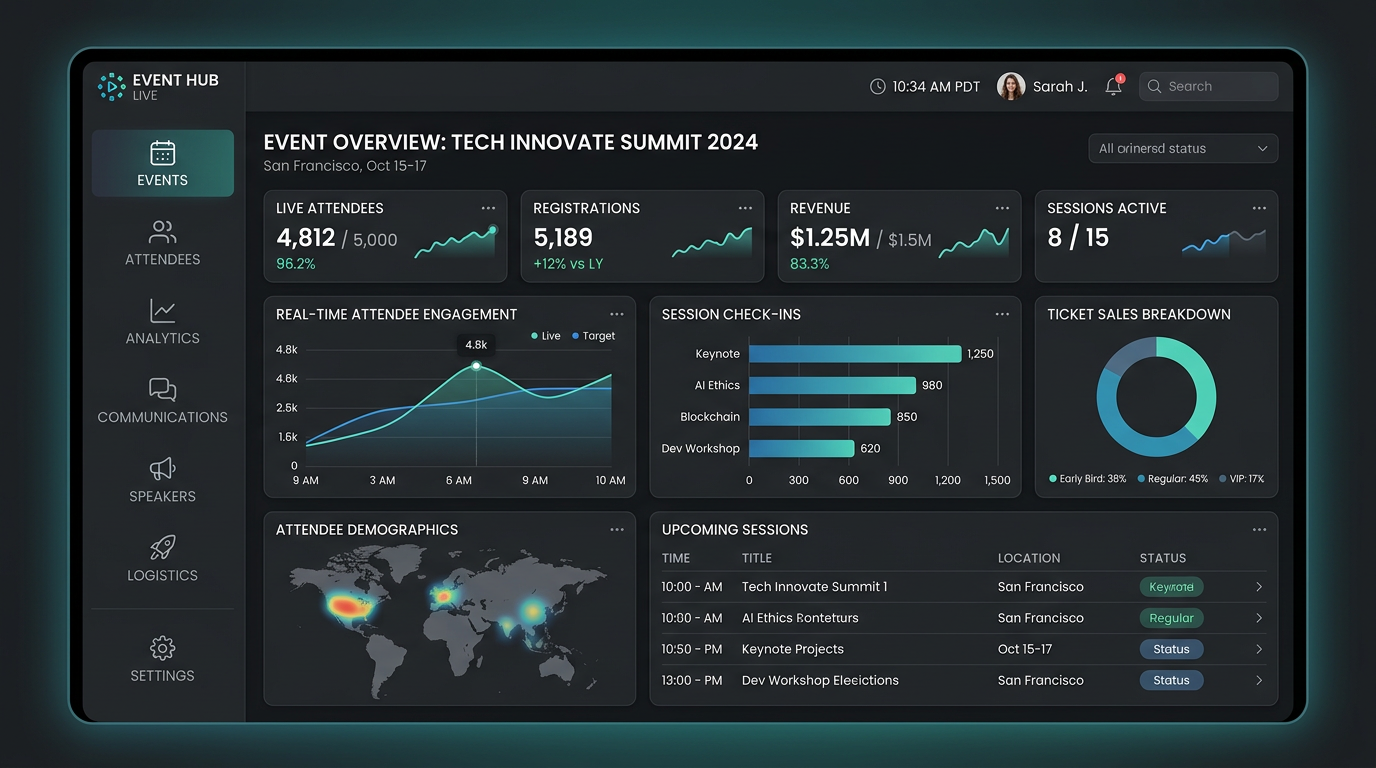Viewport: 1376px width, 768px height.
Task: Click Status badge on Keynote Projects row
Action: click(1171, 649)
